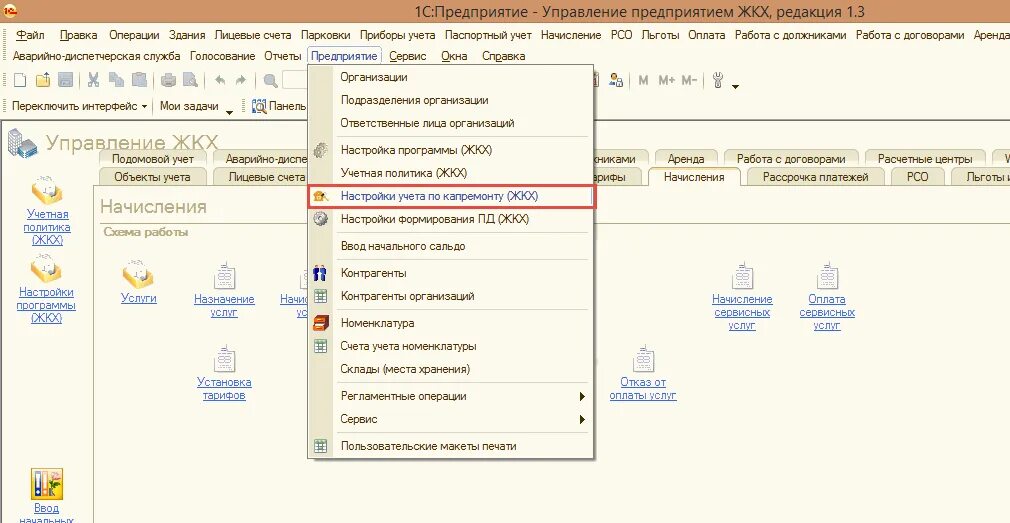This screenshot has height=523, width=1010.
Task: Click the Find magnifier icon
Action: (271, 81)
